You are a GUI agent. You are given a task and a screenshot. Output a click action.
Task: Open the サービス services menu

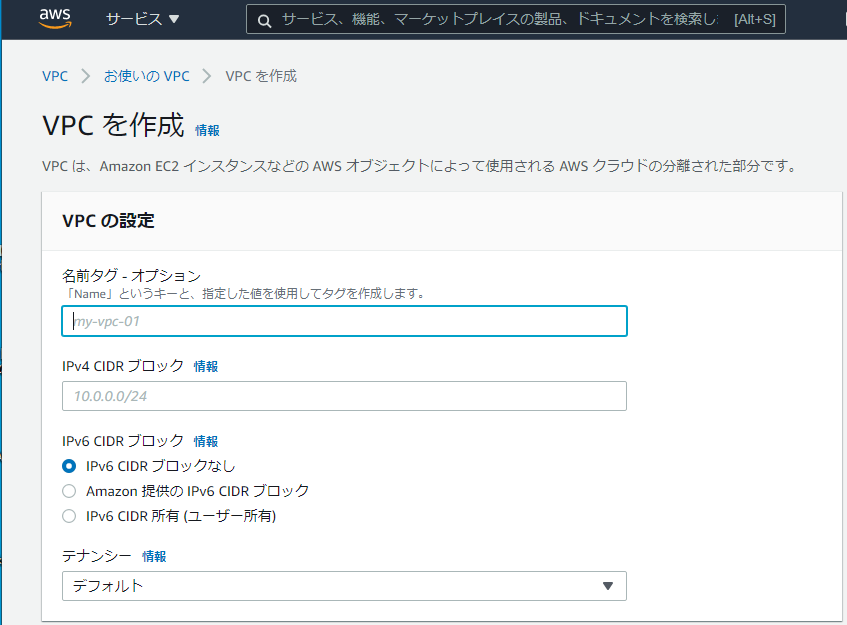point(142,19)
